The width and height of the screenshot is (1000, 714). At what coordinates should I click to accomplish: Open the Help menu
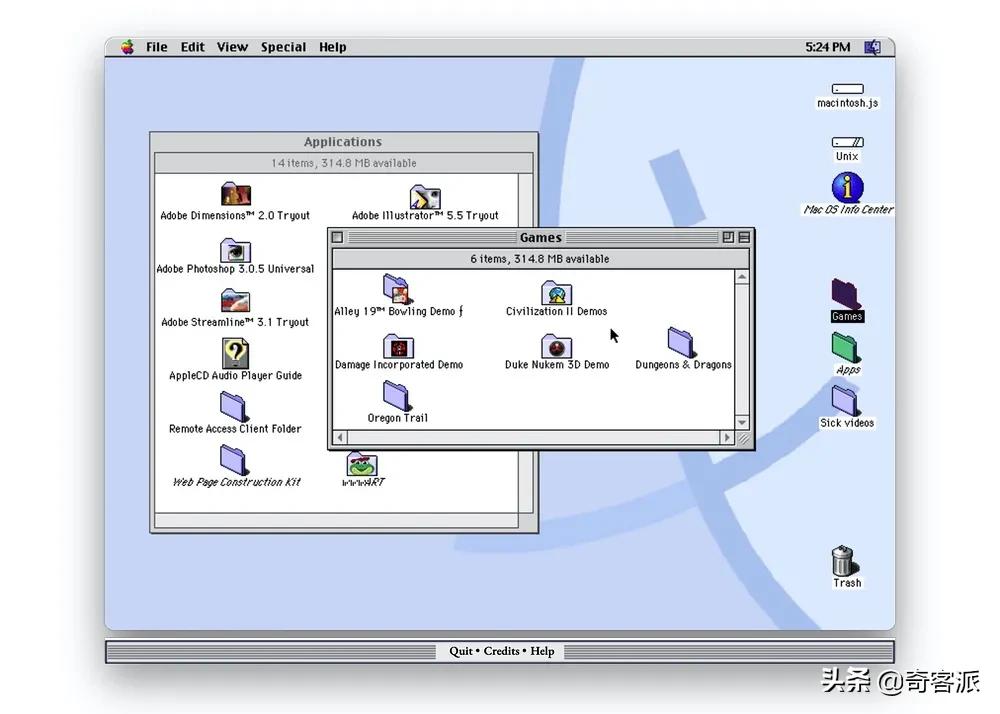pyautogui.click(x=332, y=47)
